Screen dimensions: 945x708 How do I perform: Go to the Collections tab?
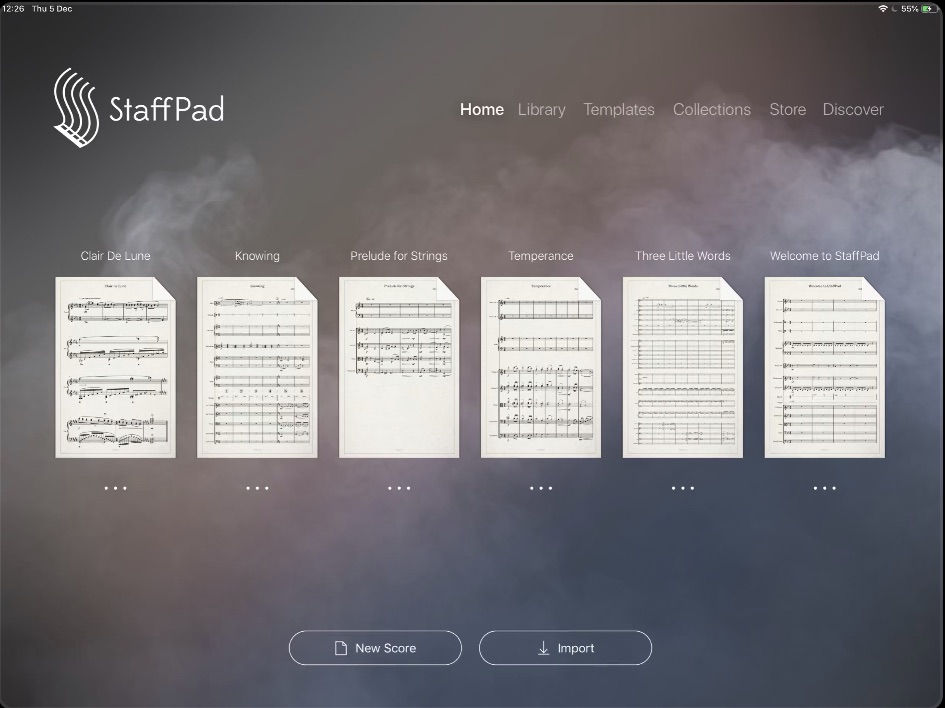(712, 110)
